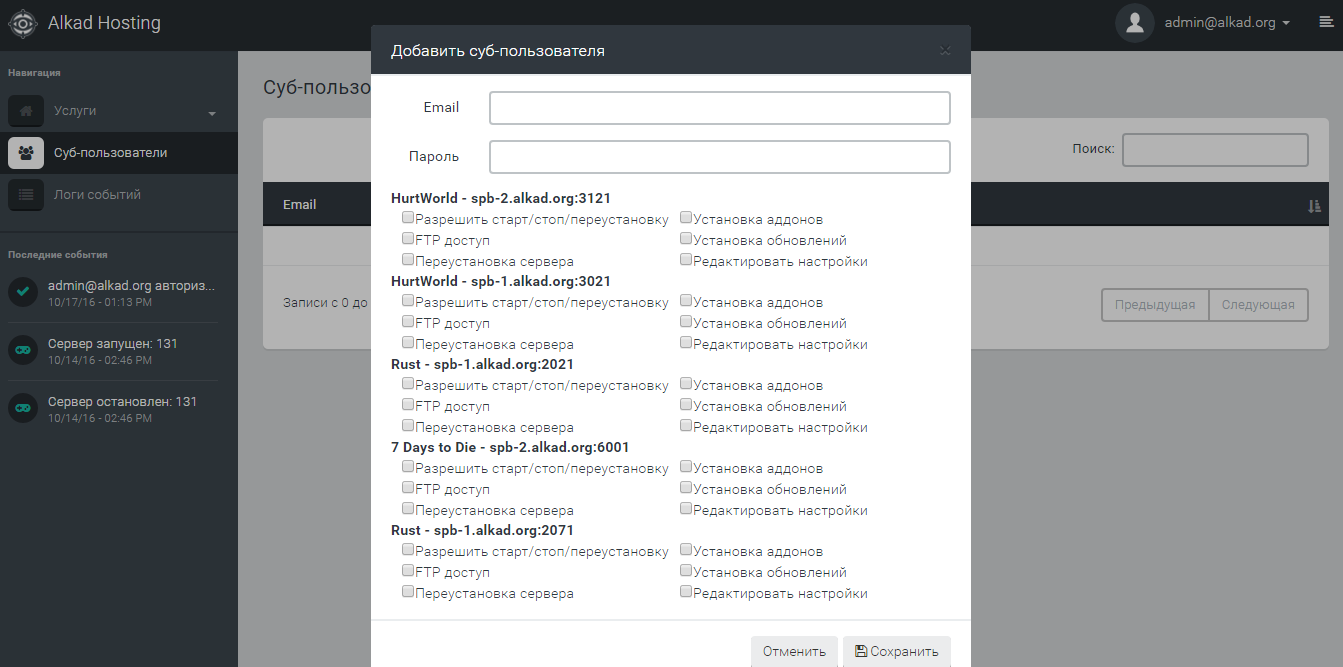The width and height of the screenshot is (1343, 667).
Task: Click the Следующая pagination button
Action: point(1258,305)
